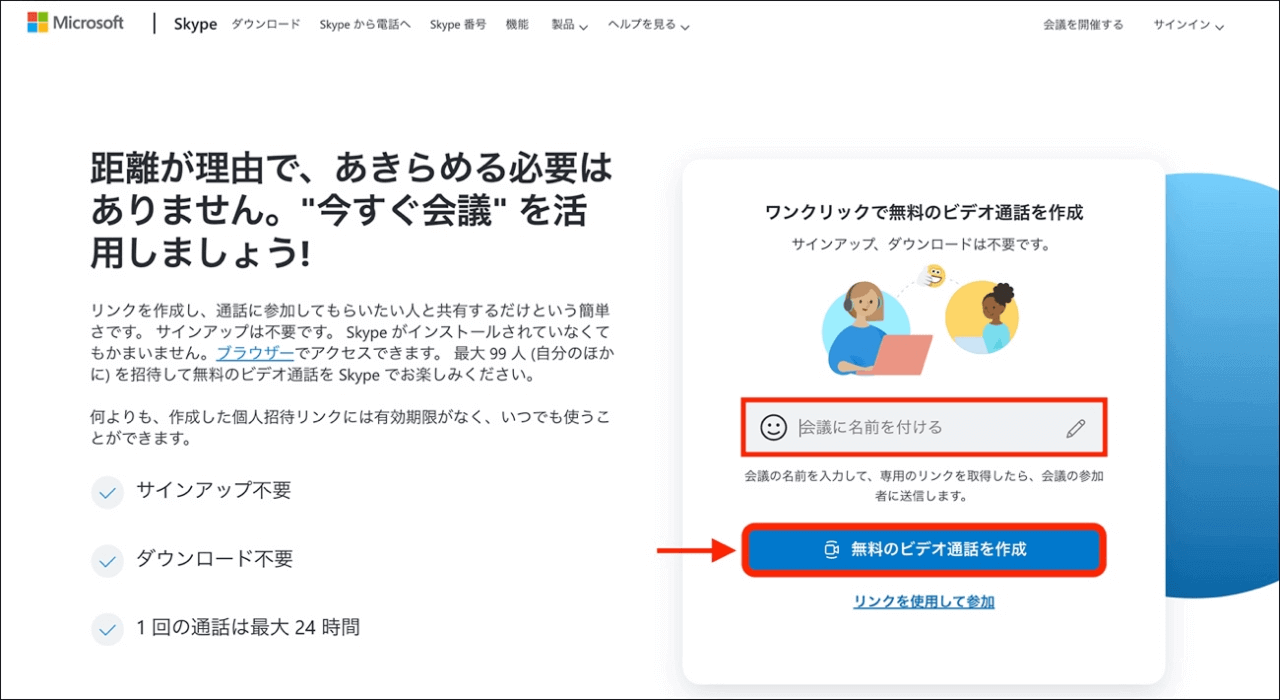Click the smiley emoji picker icon
The height and width of the screenshot is (700, 1280).
773,428
